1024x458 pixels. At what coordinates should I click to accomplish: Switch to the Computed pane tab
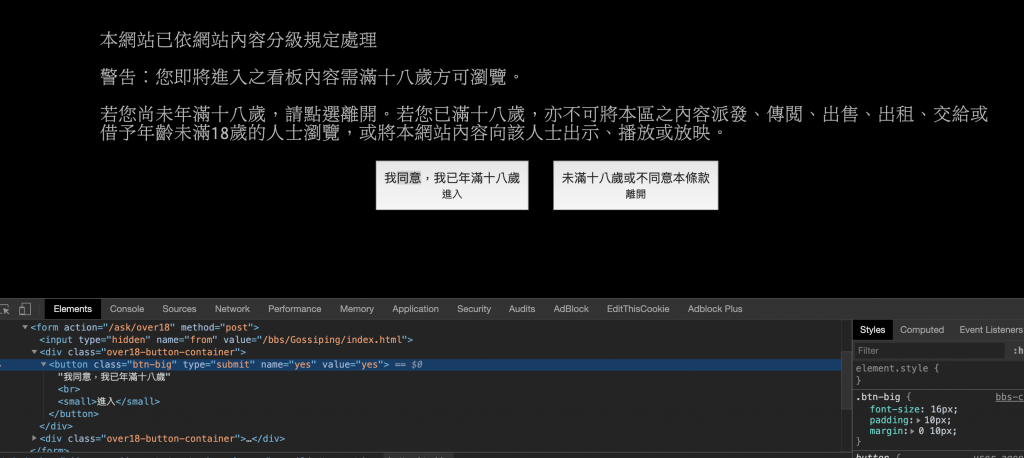(922, 330)
